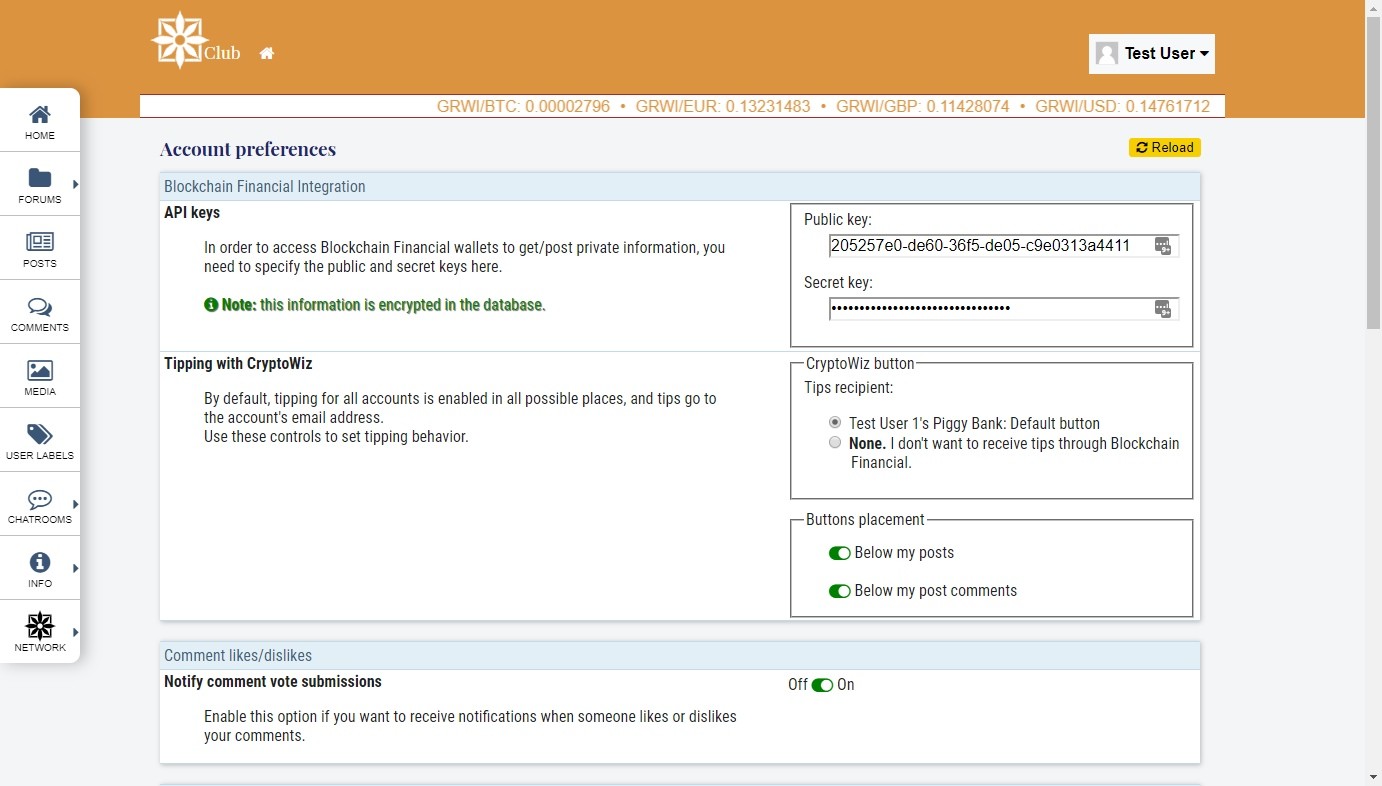The image size is (1382, 786).
Task: Open the Comments section icon
Action: 40,313
